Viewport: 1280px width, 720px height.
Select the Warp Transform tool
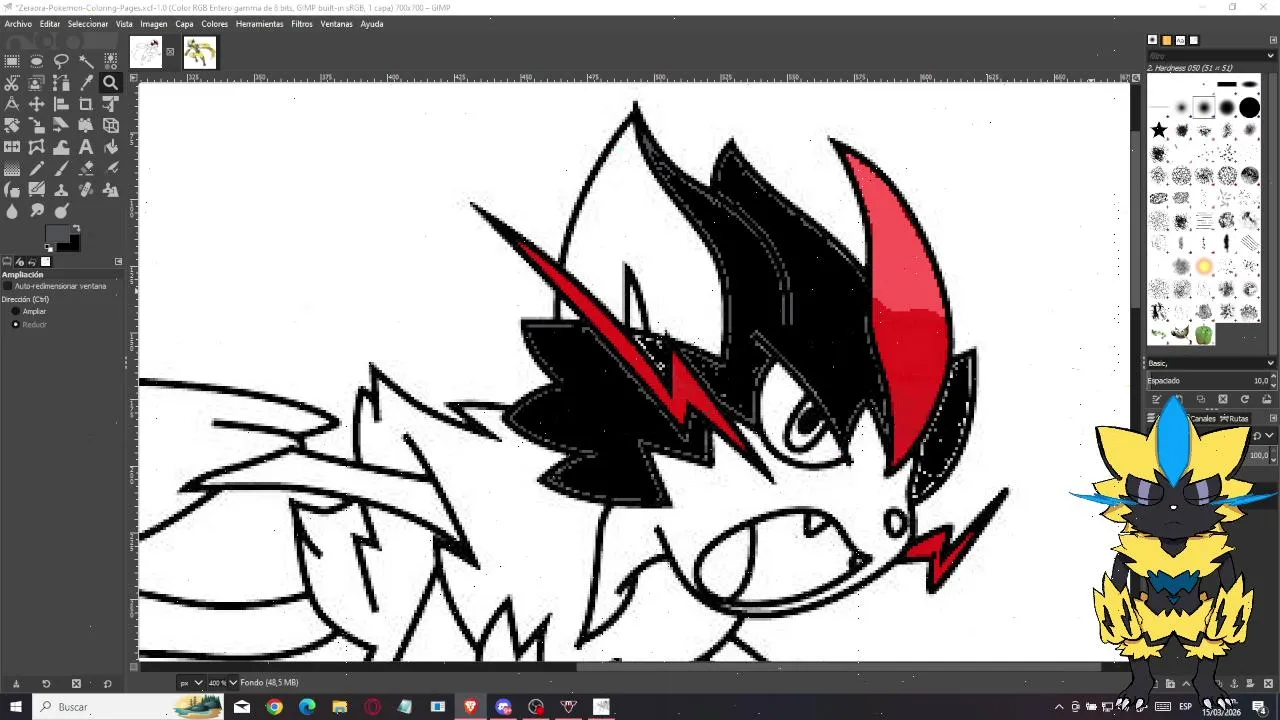pos(61,147)
